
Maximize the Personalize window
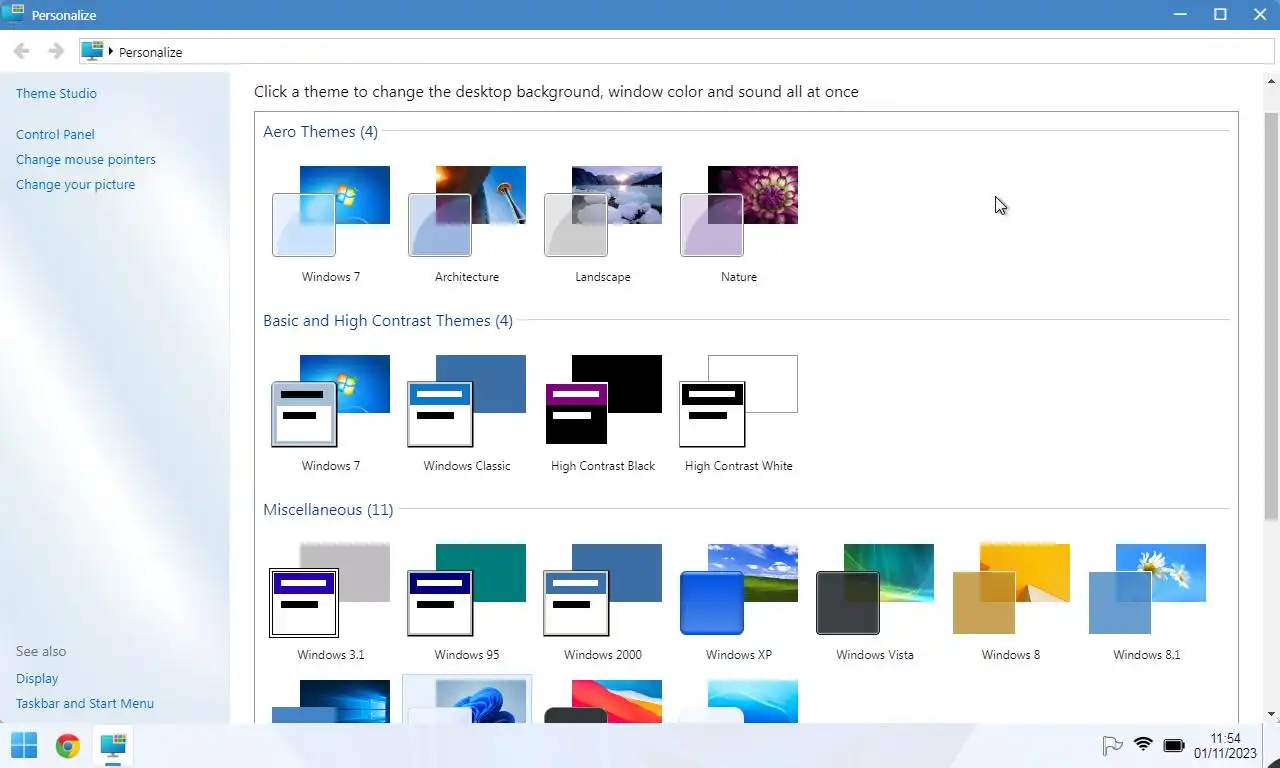[1220, 14]
